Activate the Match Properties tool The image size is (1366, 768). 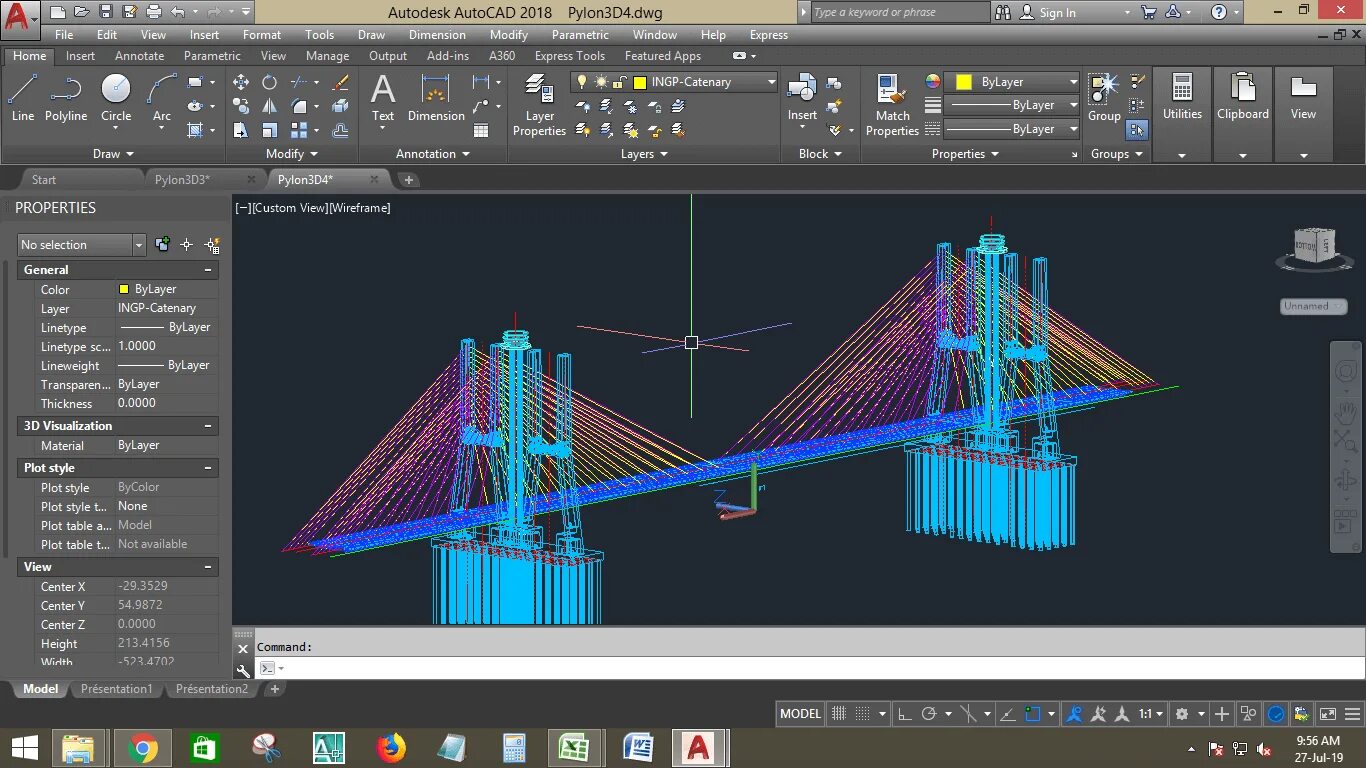tap(892, 105)
